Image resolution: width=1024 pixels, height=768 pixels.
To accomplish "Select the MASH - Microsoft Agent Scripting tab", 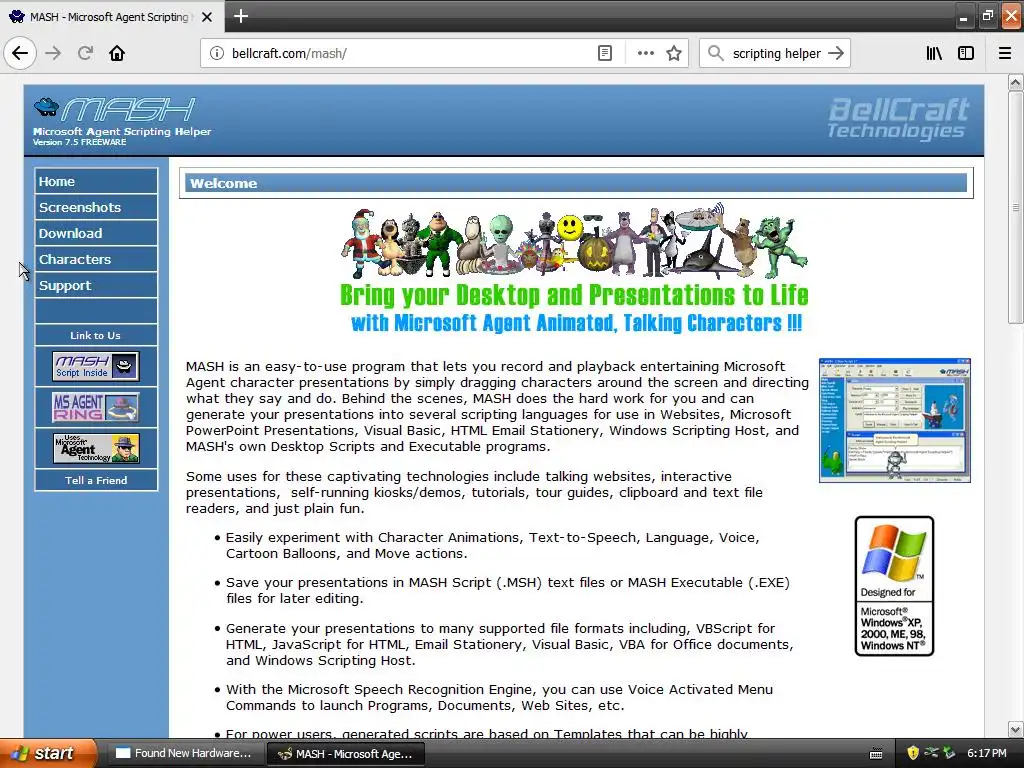I will (112, 17).
